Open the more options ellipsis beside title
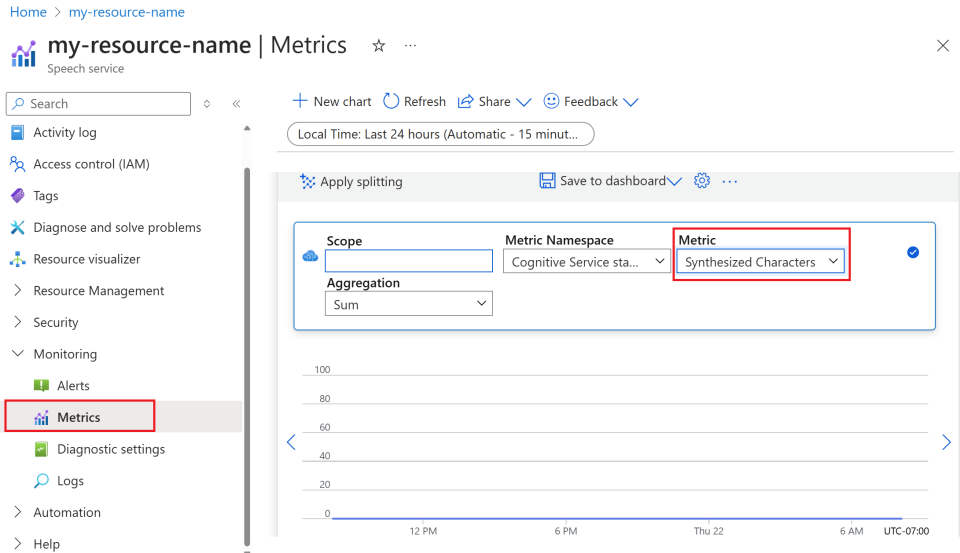 tap(410, 46)
